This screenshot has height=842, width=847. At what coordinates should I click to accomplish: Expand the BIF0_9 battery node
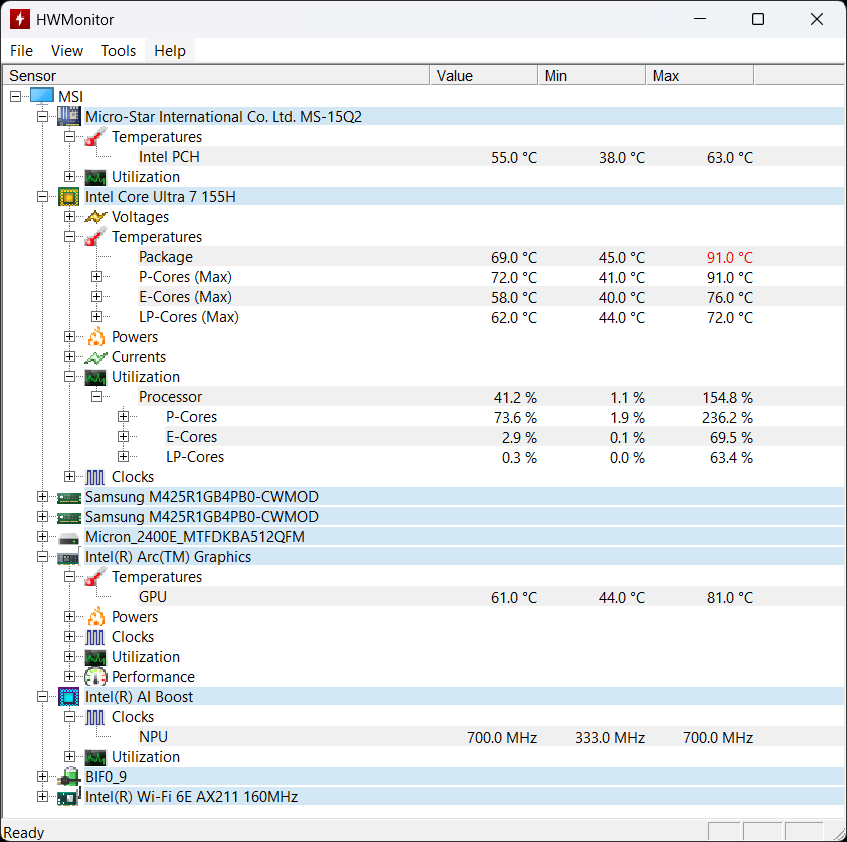(43, 777)
